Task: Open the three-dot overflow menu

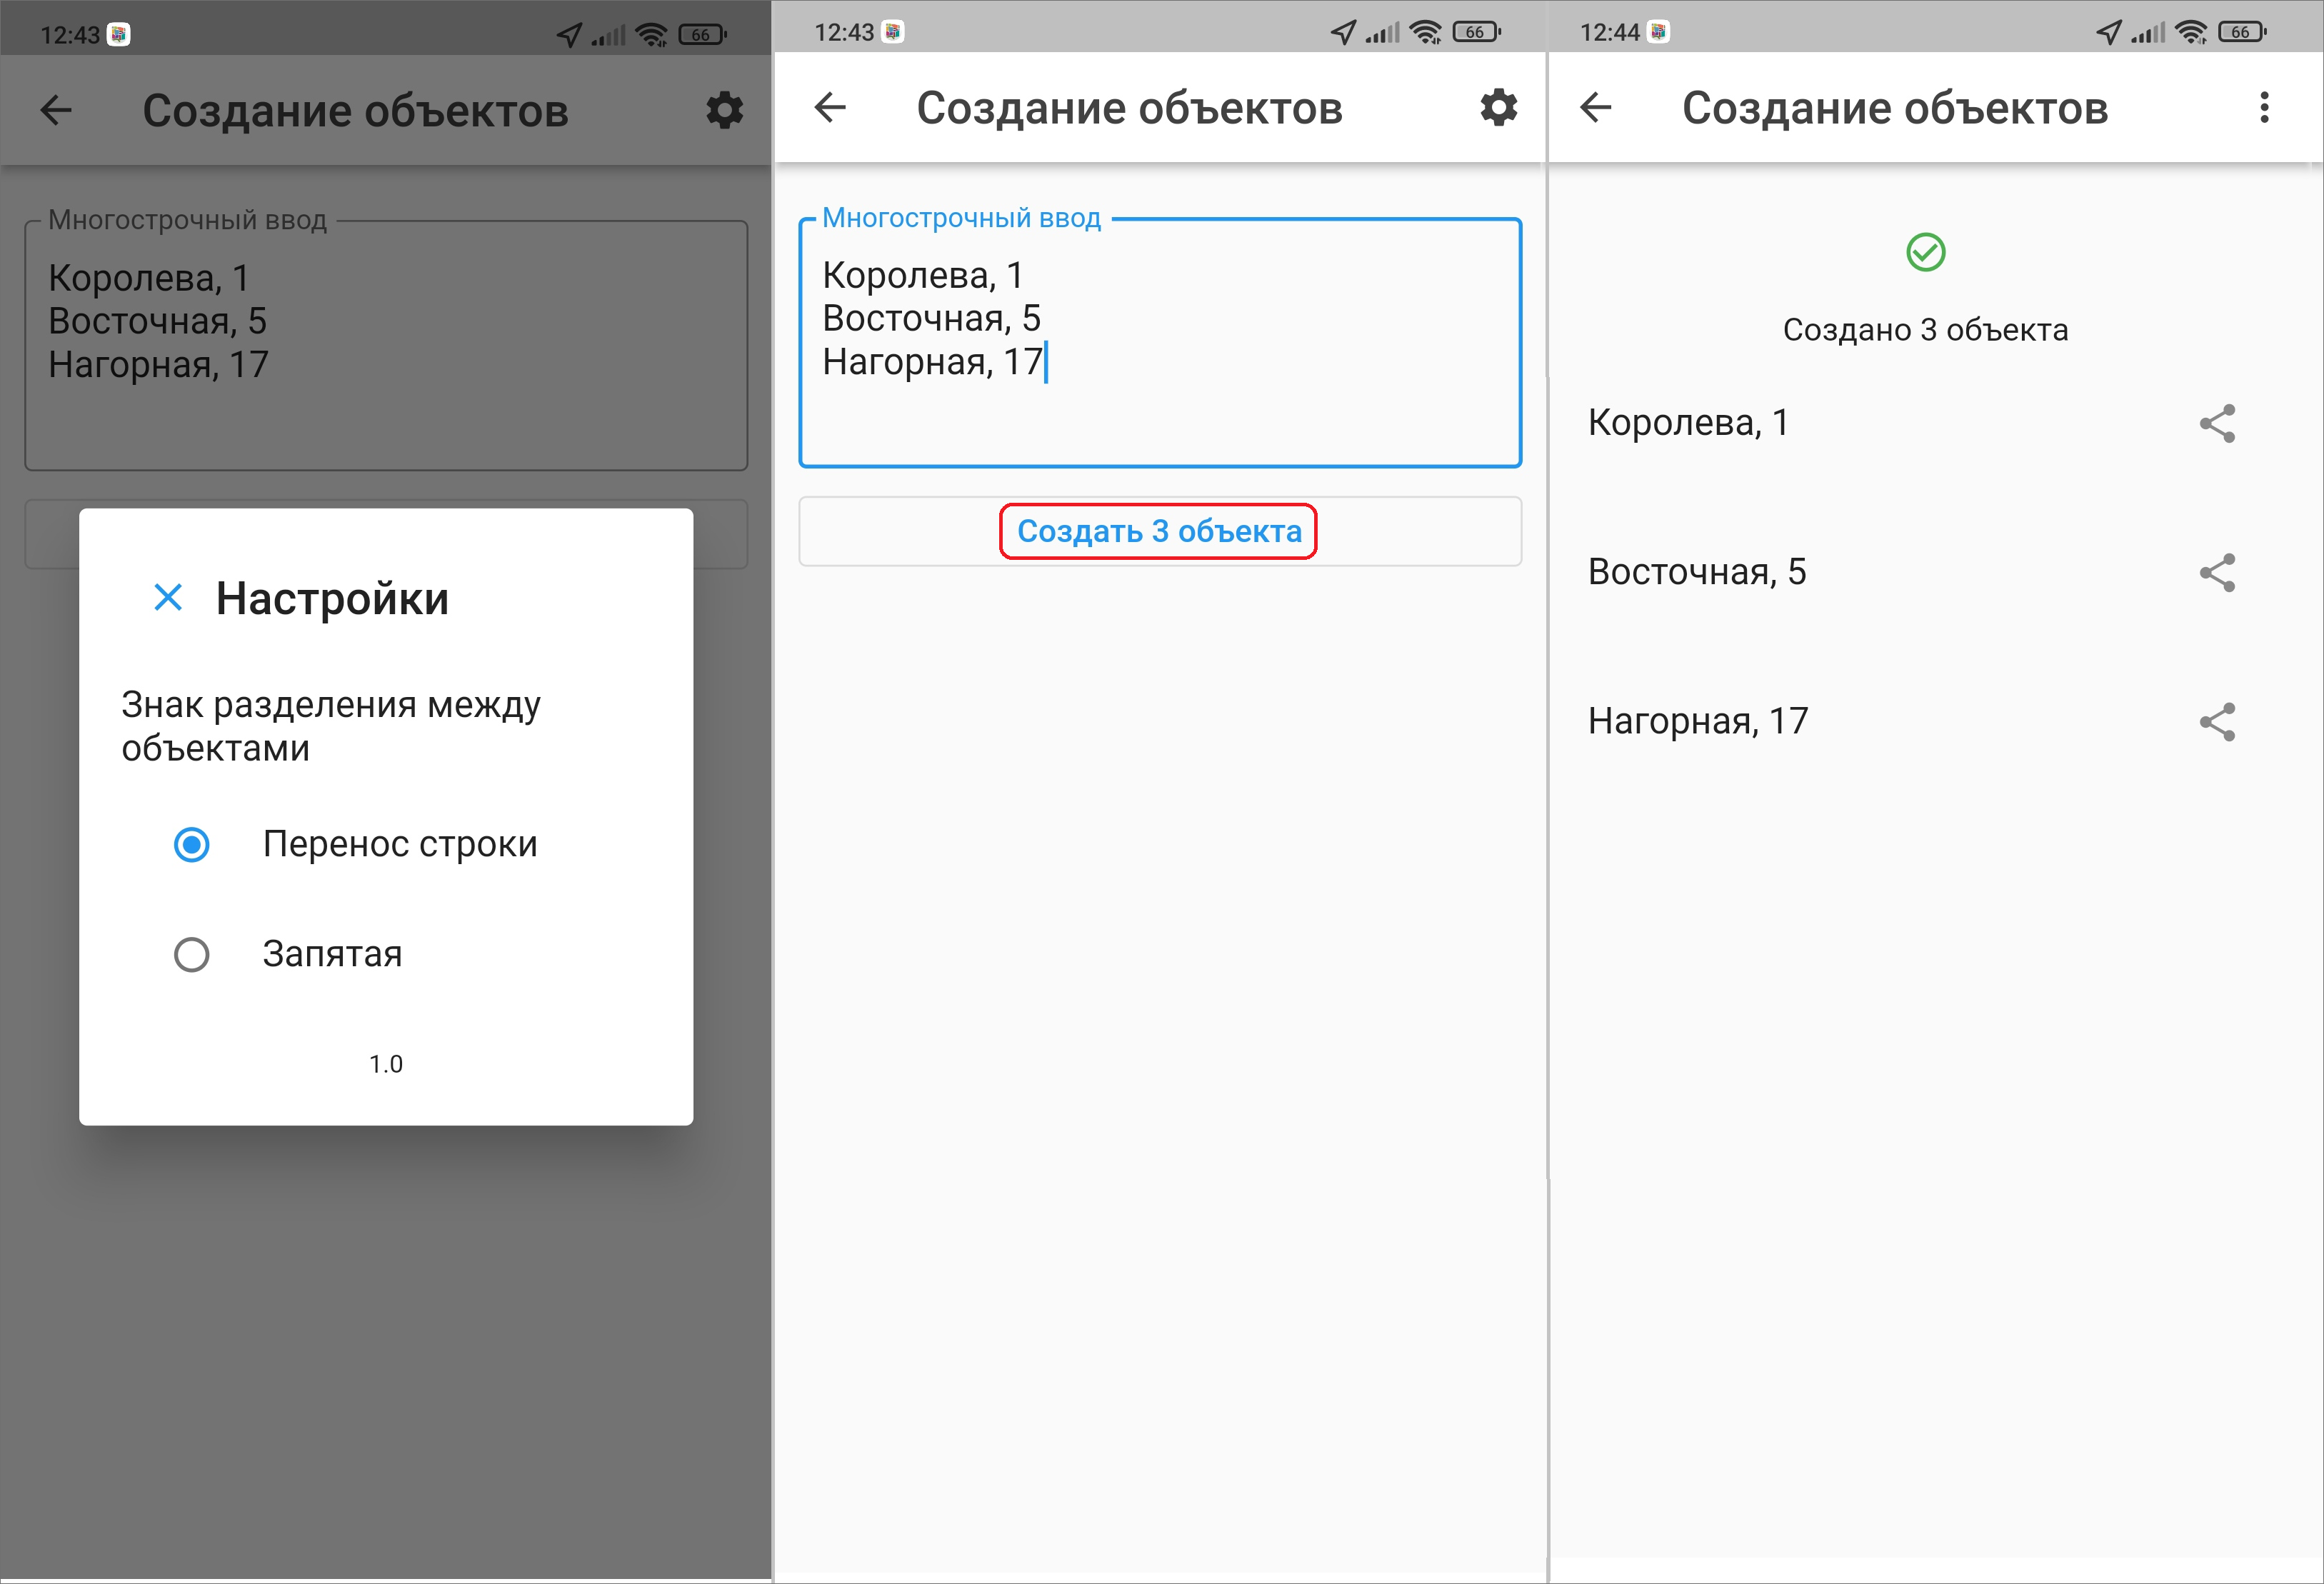Action: coord(2264,107)
